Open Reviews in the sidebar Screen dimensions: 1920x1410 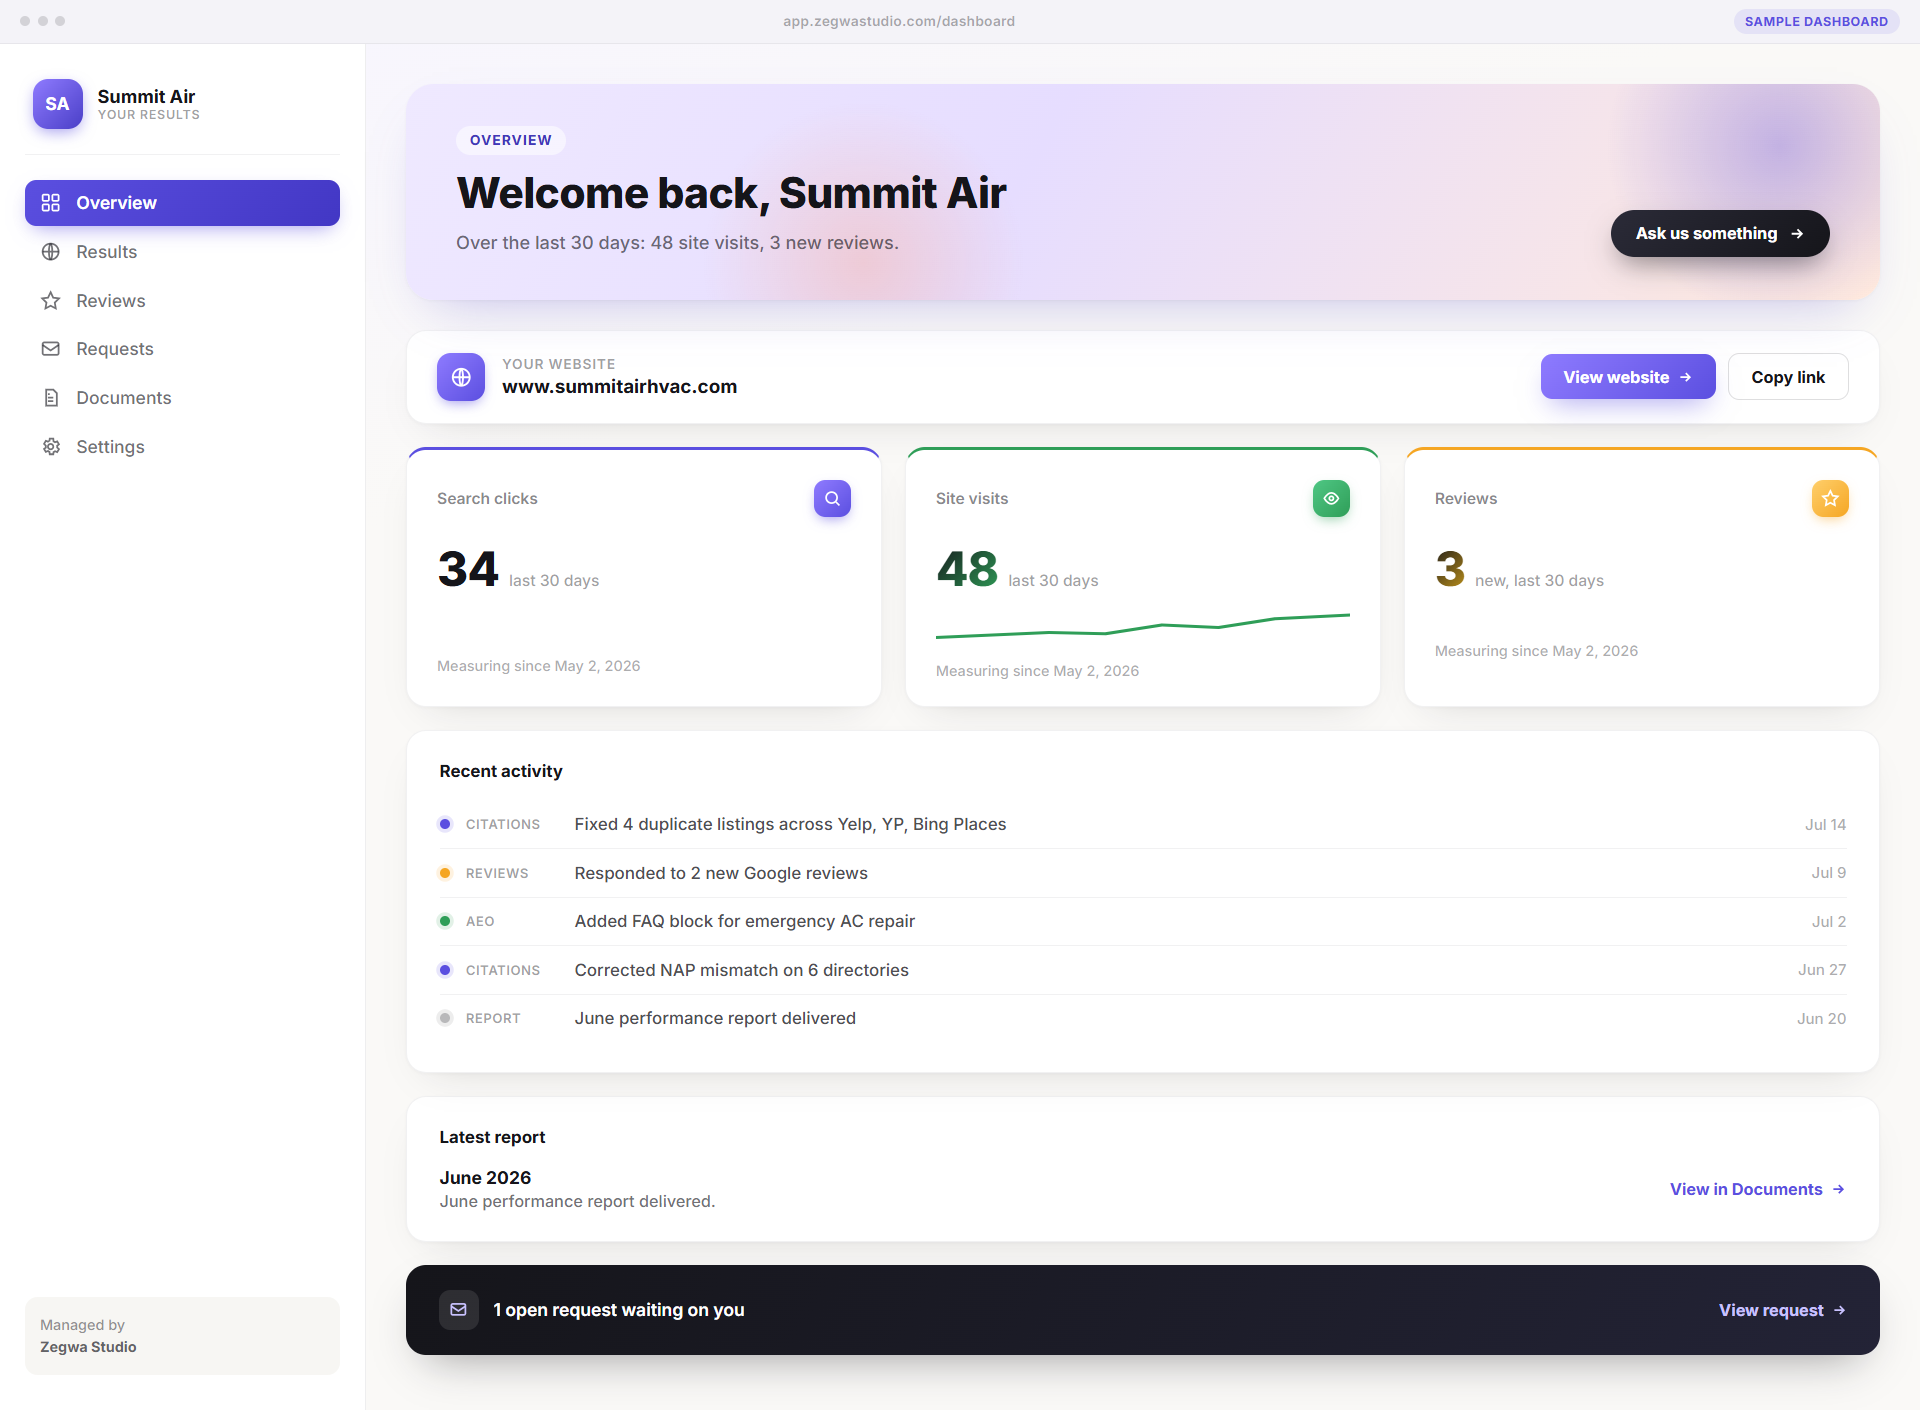pos(182,301)
